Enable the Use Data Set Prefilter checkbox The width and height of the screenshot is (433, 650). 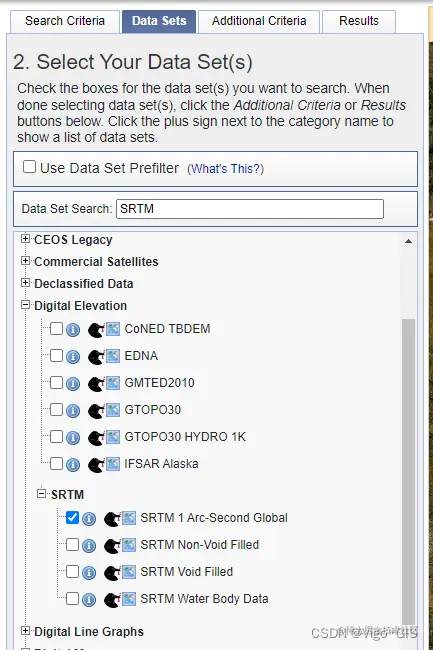tap(29, 167)
